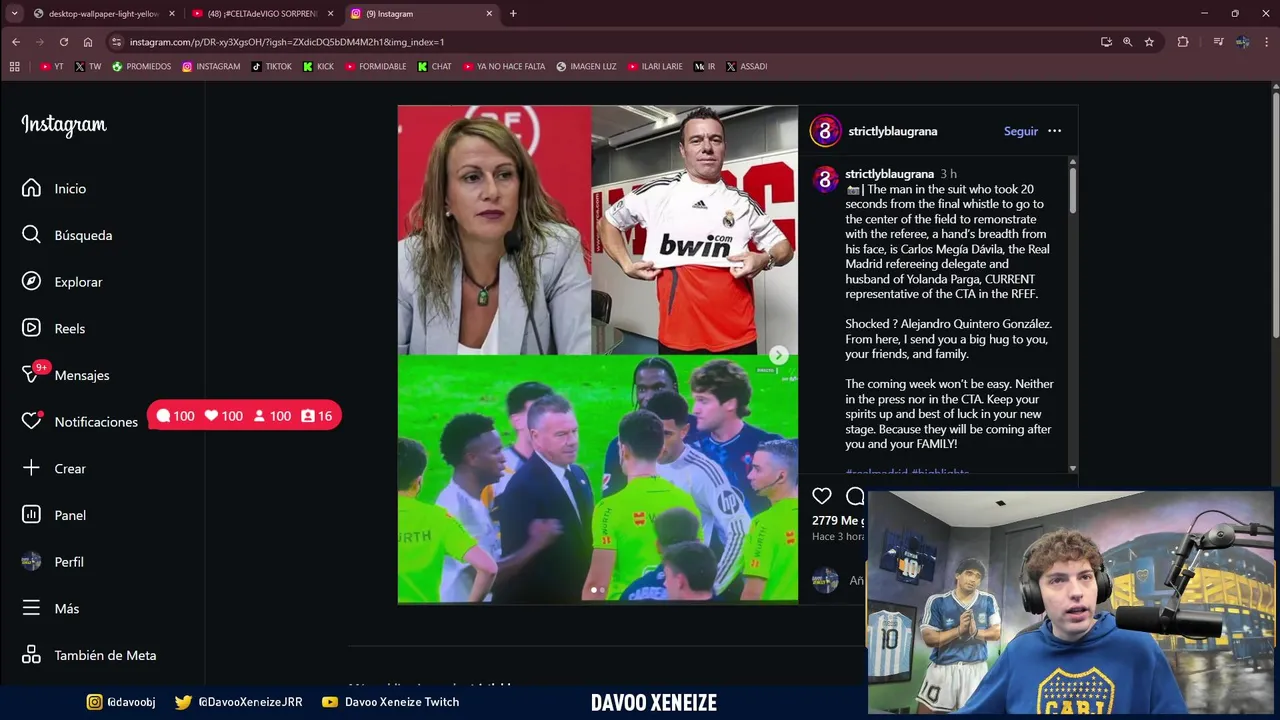View site information icon in address bar
The height and width of the screenshot is (720, 1280).
click(117, 42)
